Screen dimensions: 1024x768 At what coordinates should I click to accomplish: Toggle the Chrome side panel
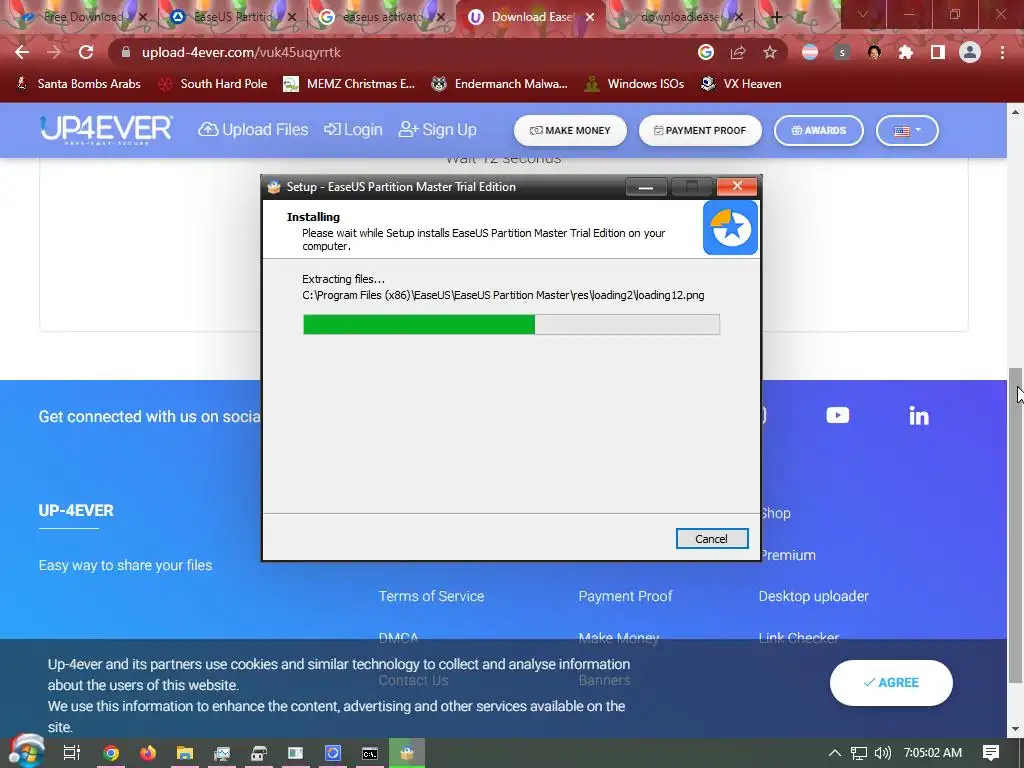coord(938,52)
